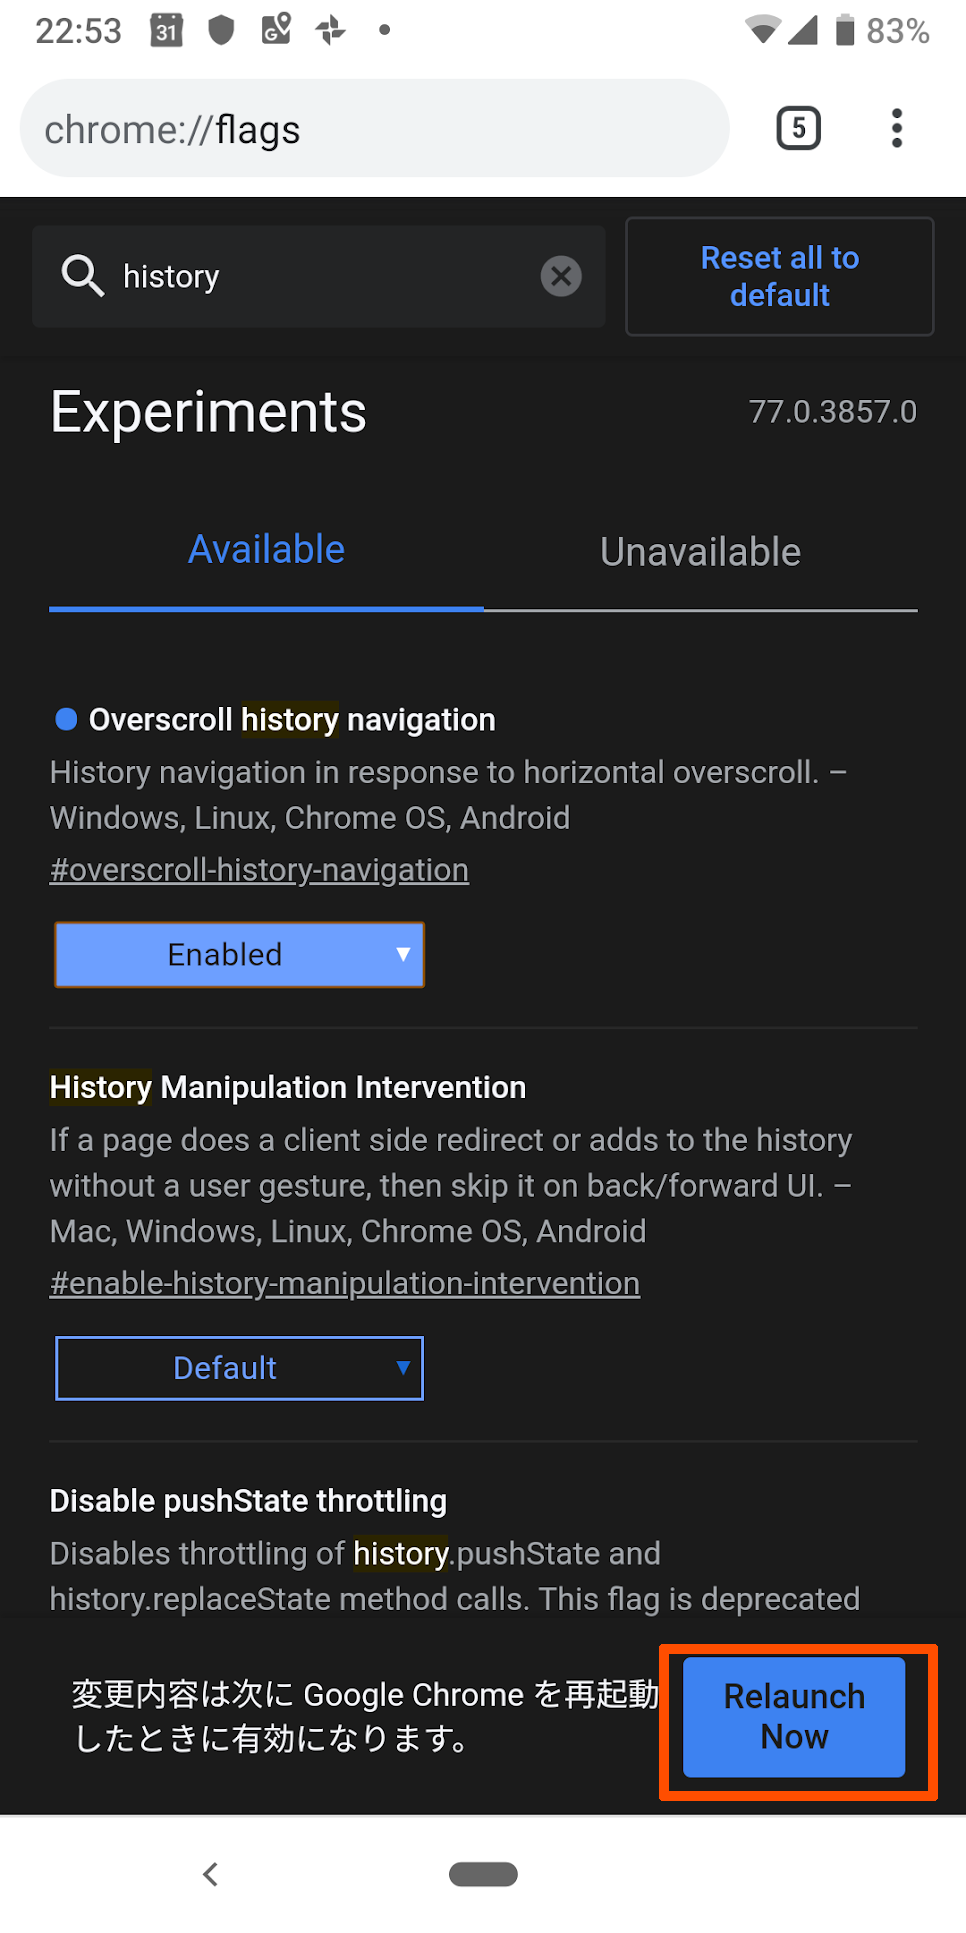
Task: Clear the history search query
Action: (x=561, y=276)
